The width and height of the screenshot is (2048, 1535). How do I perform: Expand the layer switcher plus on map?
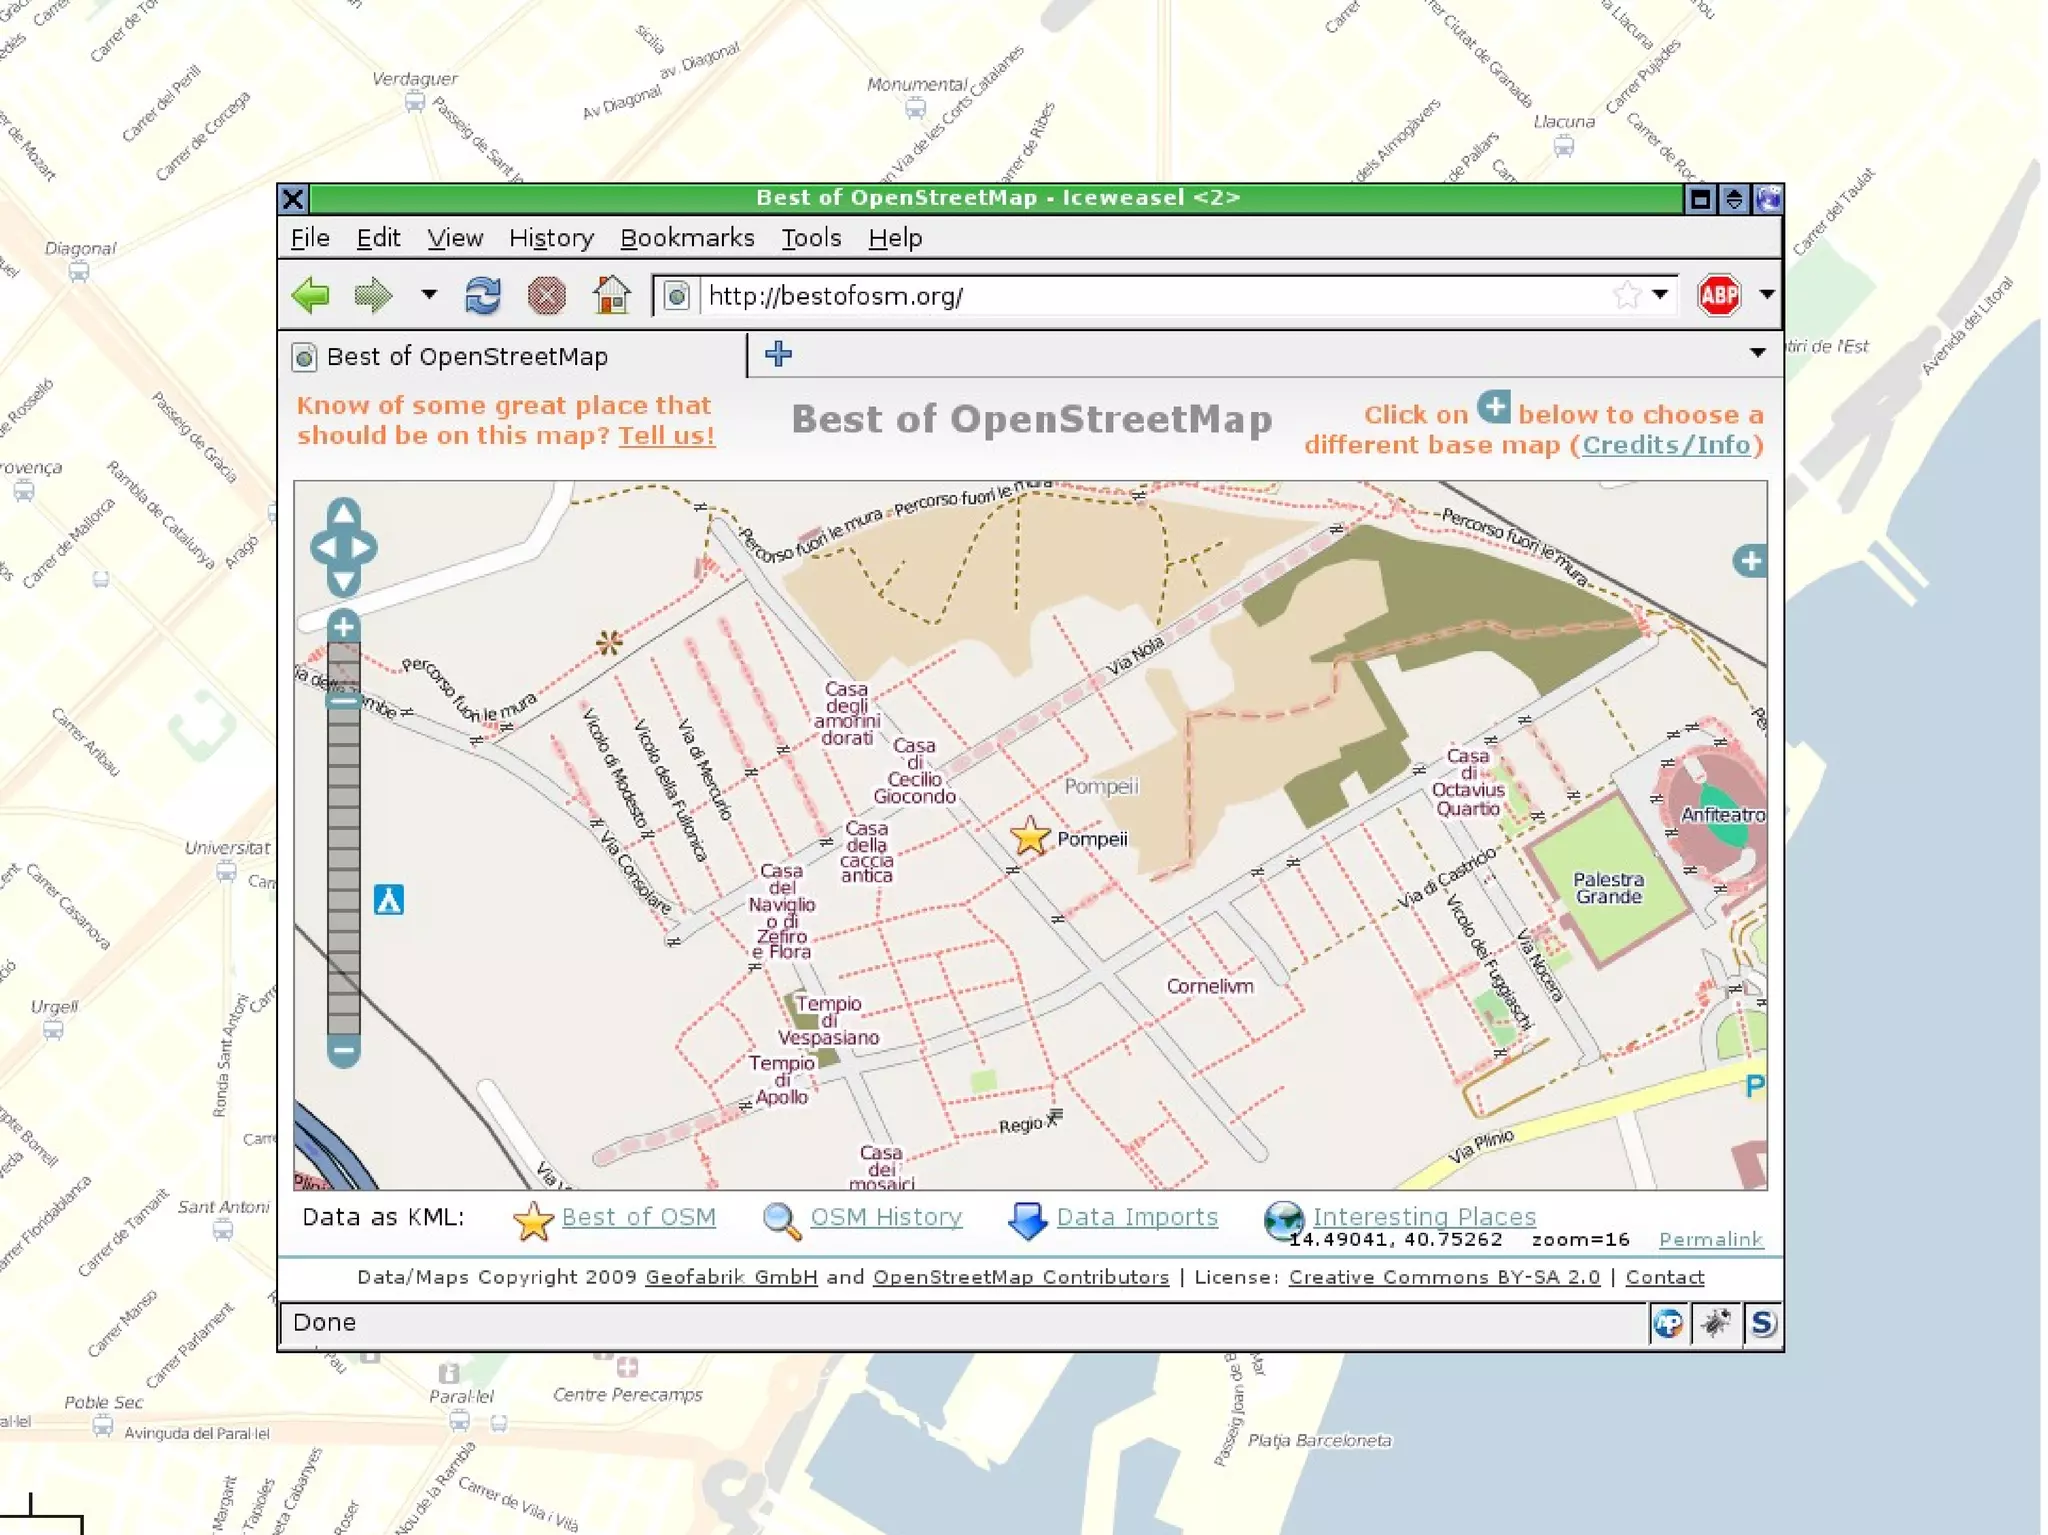coord(1750,561)
